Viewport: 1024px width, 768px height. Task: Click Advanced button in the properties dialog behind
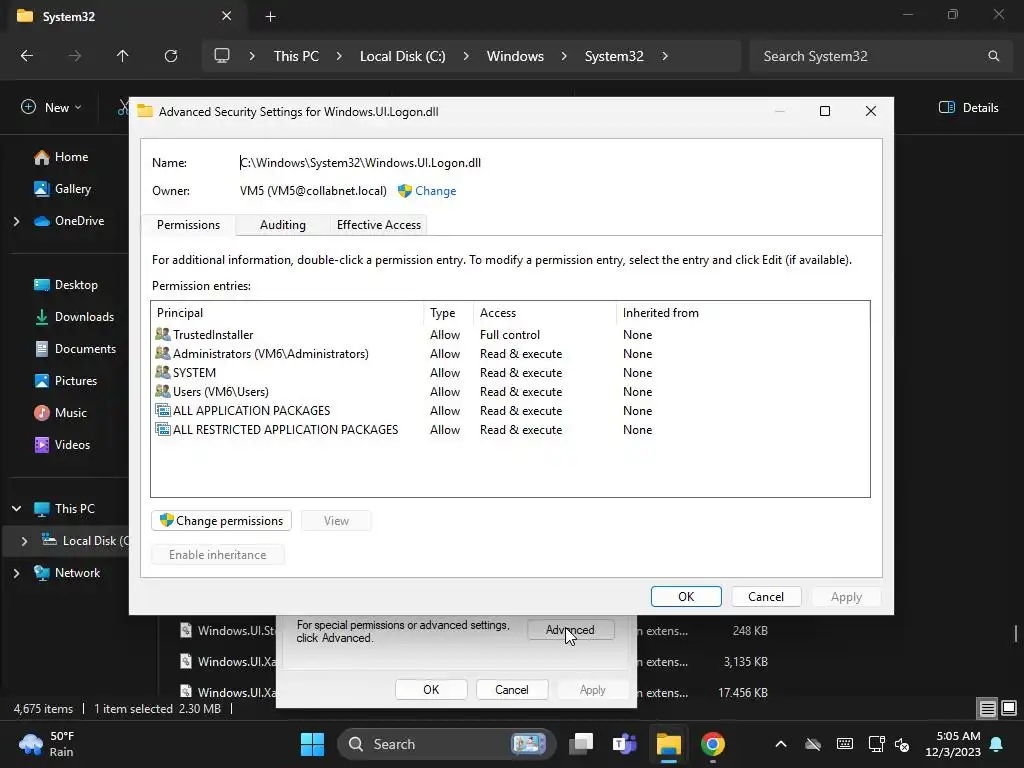[x=570, y=630]
